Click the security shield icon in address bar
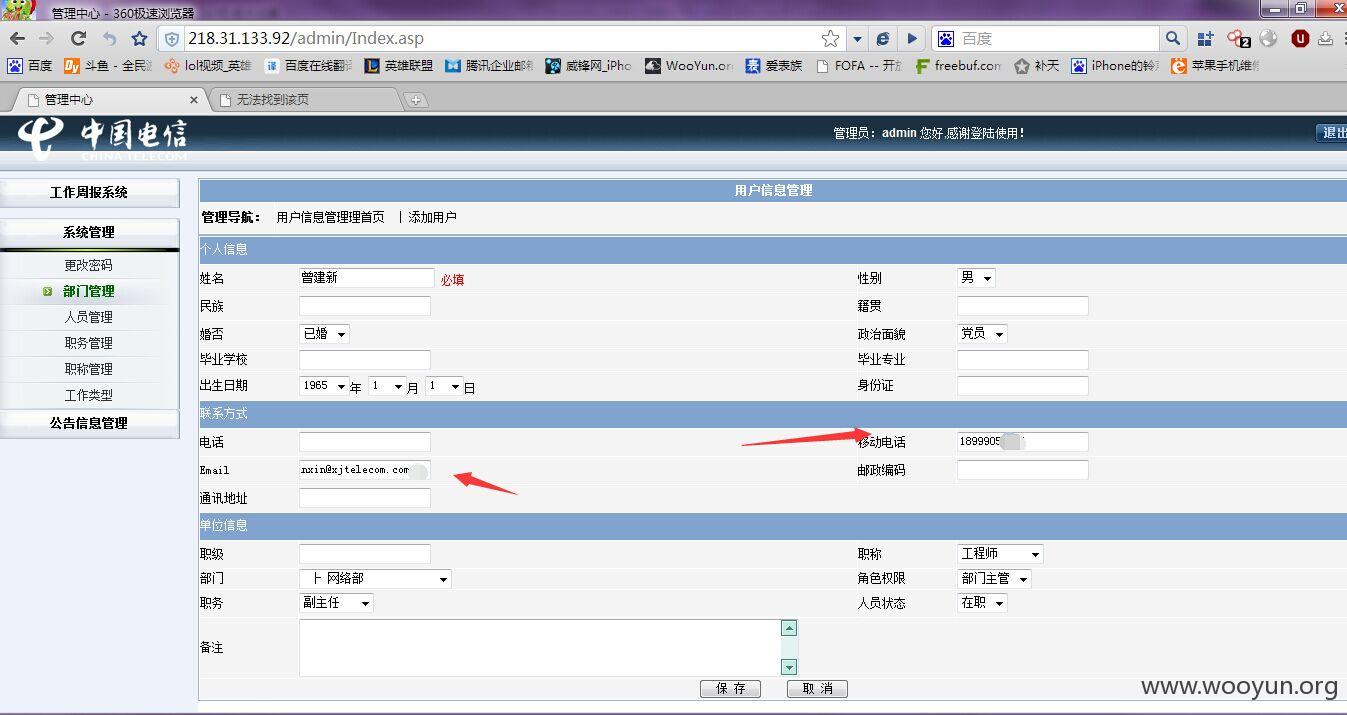The image size is (1347, 715). [x=172, y=39]
